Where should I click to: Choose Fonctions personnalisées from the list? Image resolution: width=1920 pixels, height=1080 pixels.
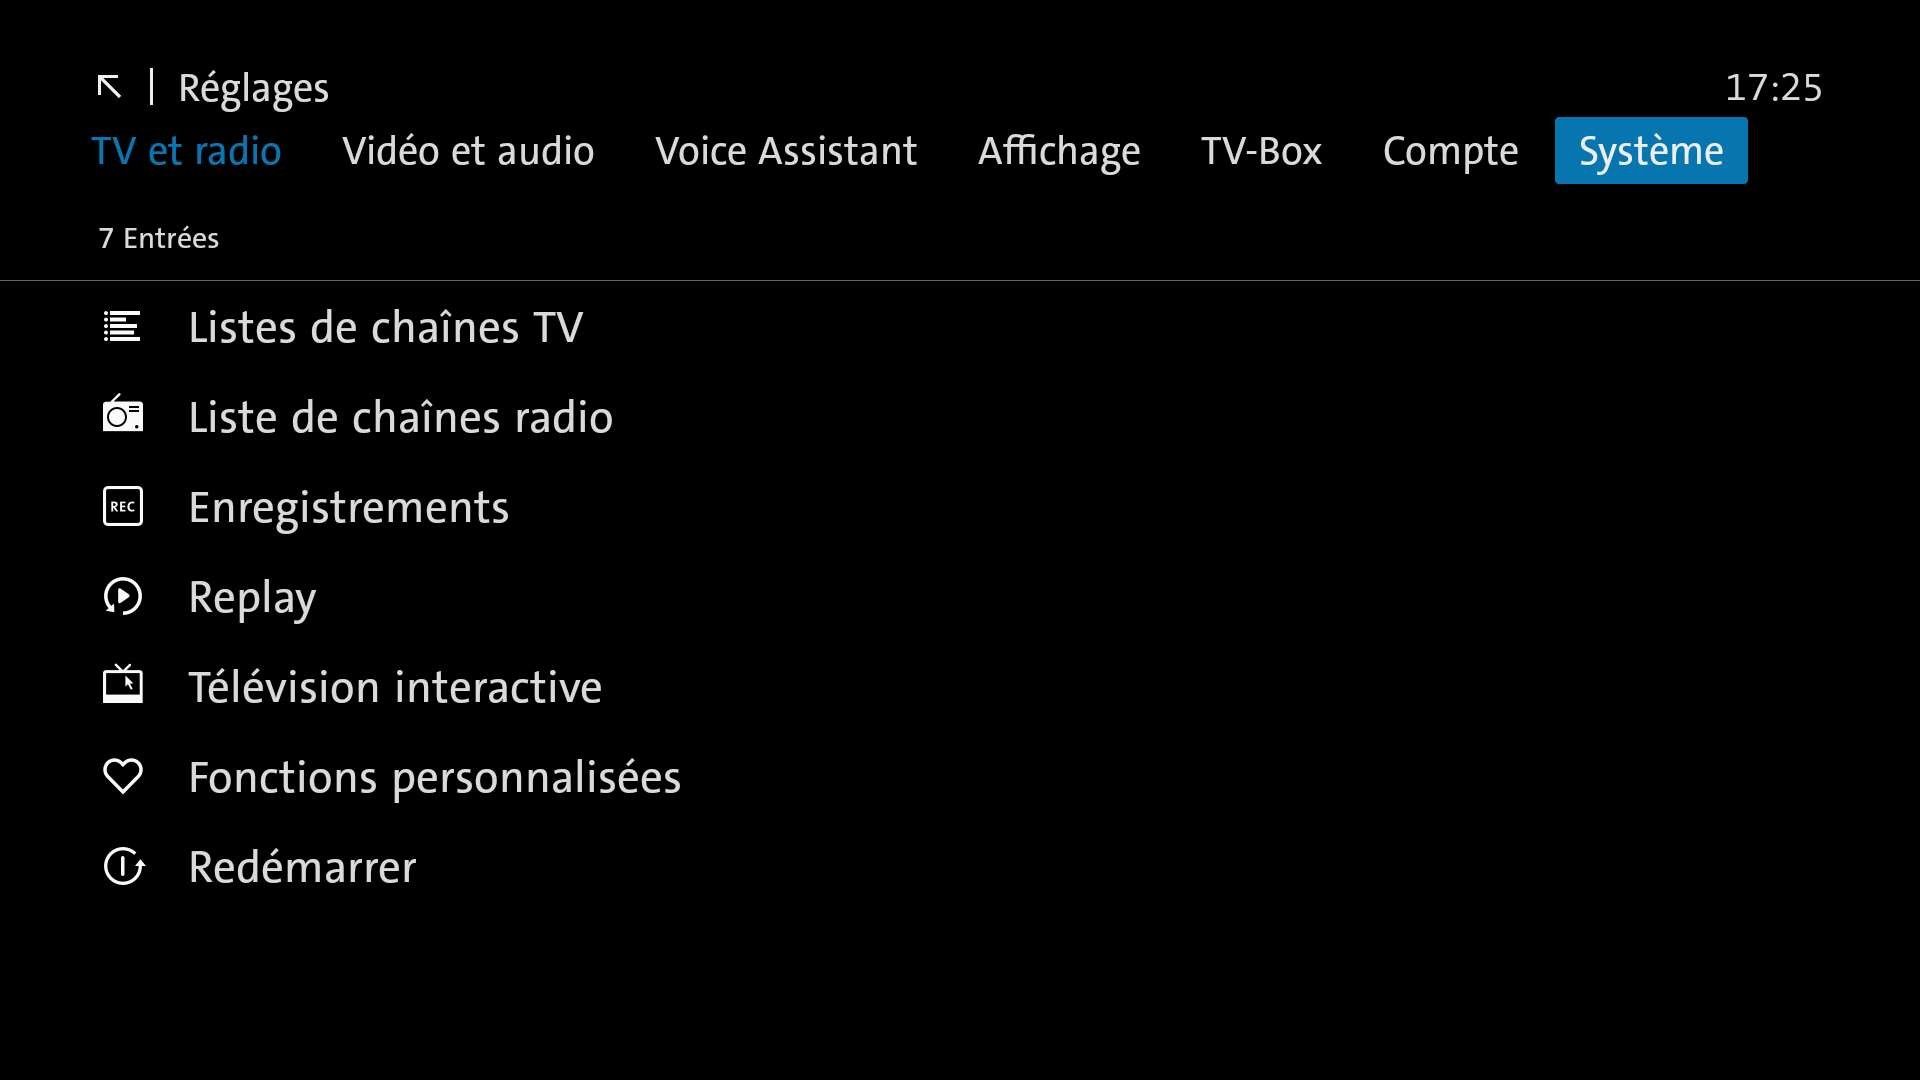434,778
